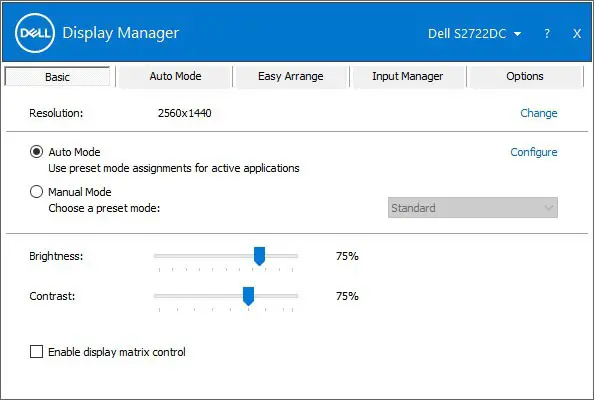This screenshot has height=401, width=595.
Task: Select the Manual Mode radio button
Action: [x=36, y=192]
